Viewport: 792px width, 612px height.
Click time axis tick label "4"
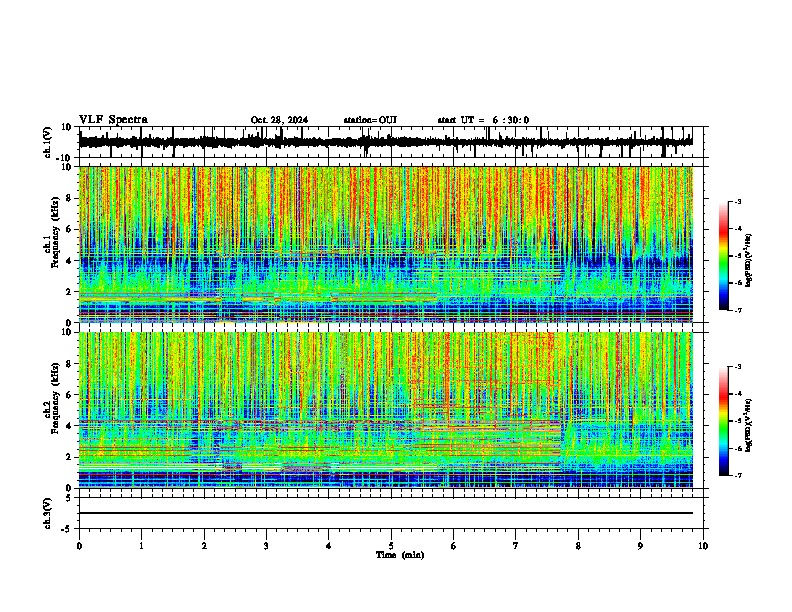[329, 546]
